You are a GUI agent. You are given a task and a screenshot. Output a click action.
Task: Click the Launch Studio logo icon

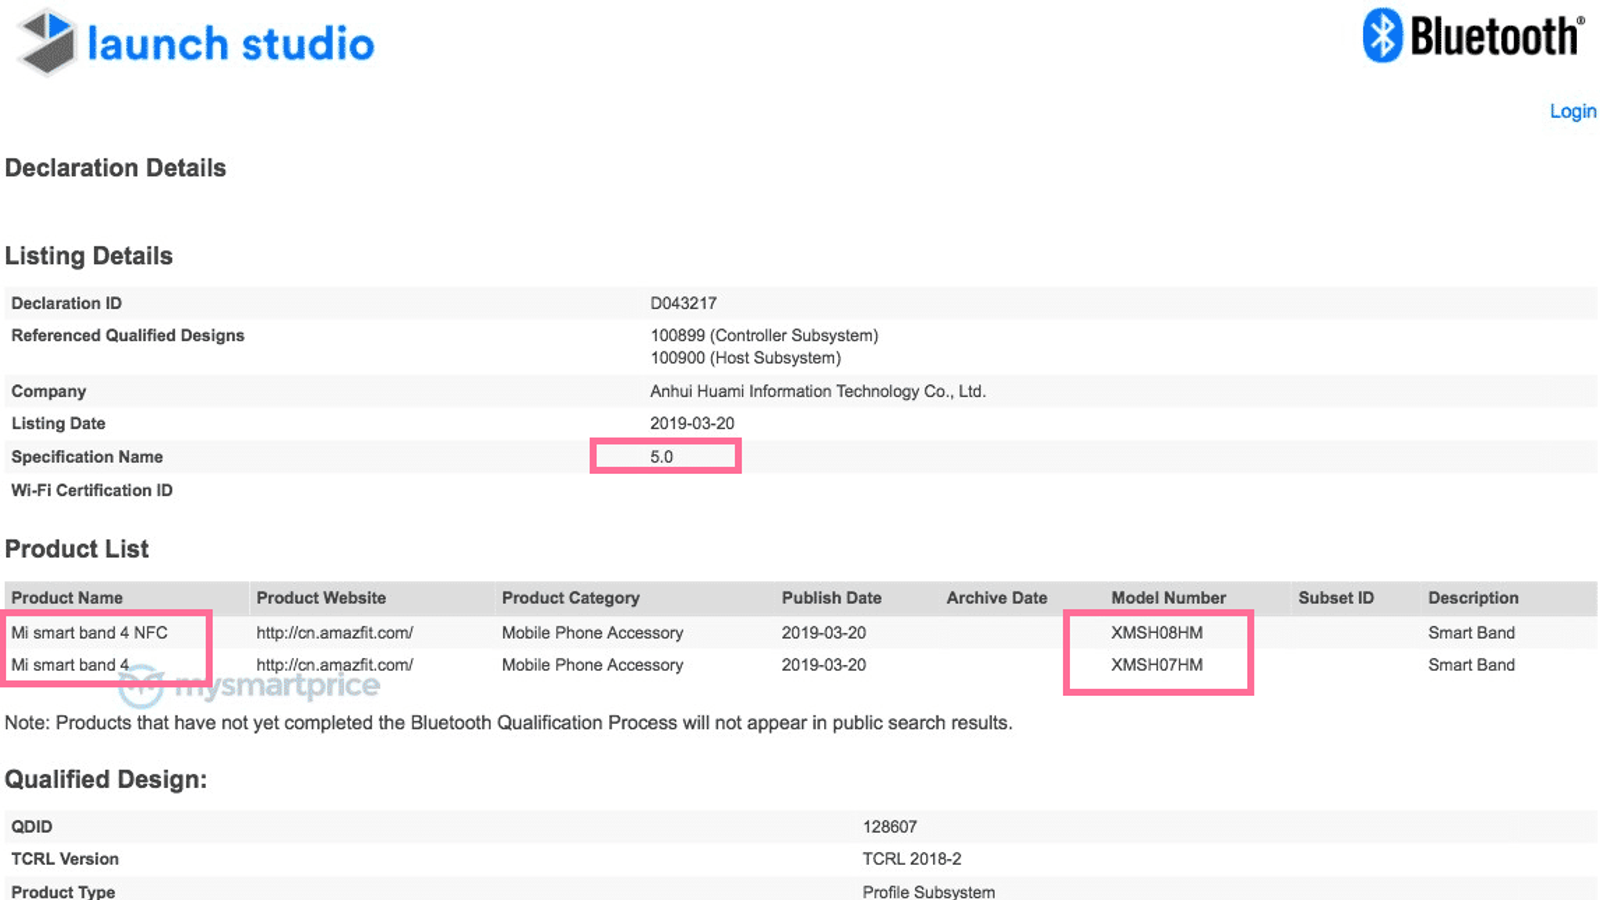point(47,42)
